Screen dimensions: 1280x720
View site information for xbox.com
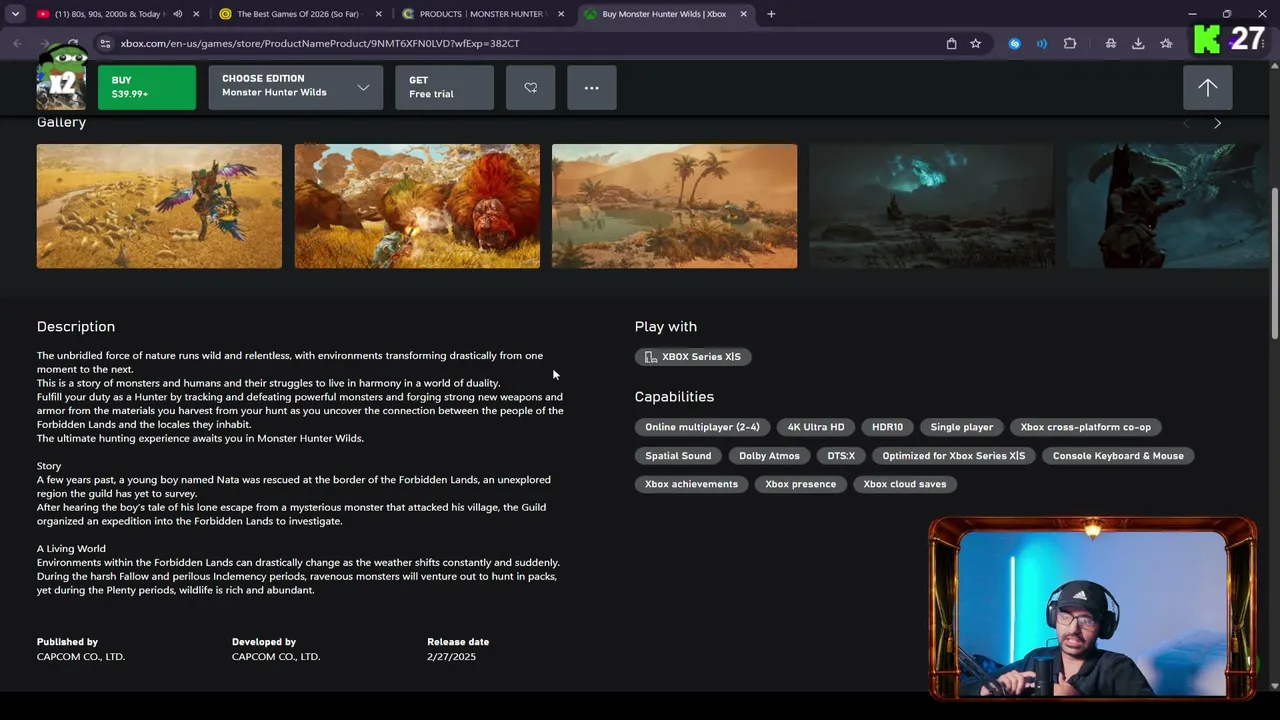[x=105, y=43]
